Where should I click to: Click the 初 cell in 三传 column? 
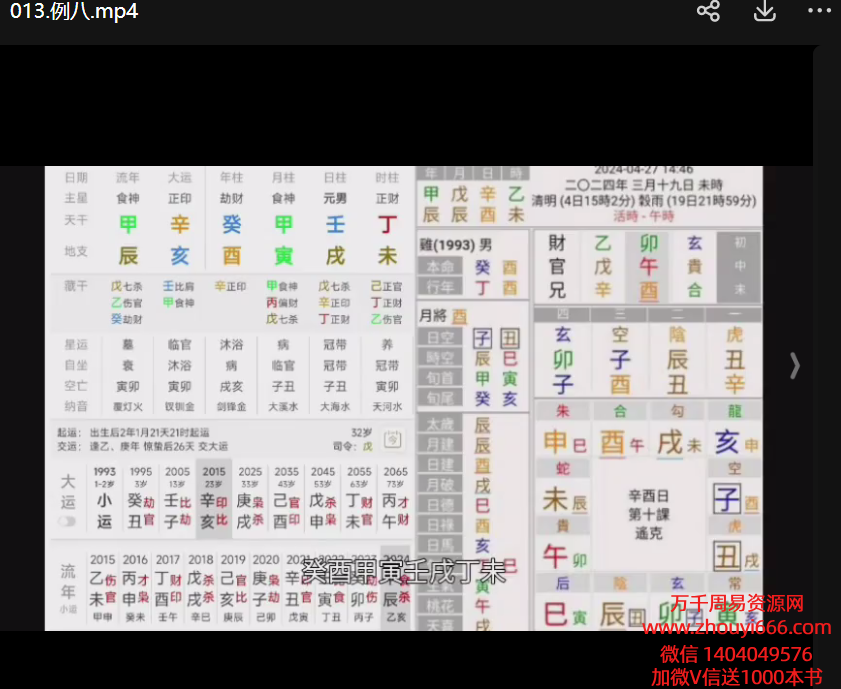click(740, 243)
